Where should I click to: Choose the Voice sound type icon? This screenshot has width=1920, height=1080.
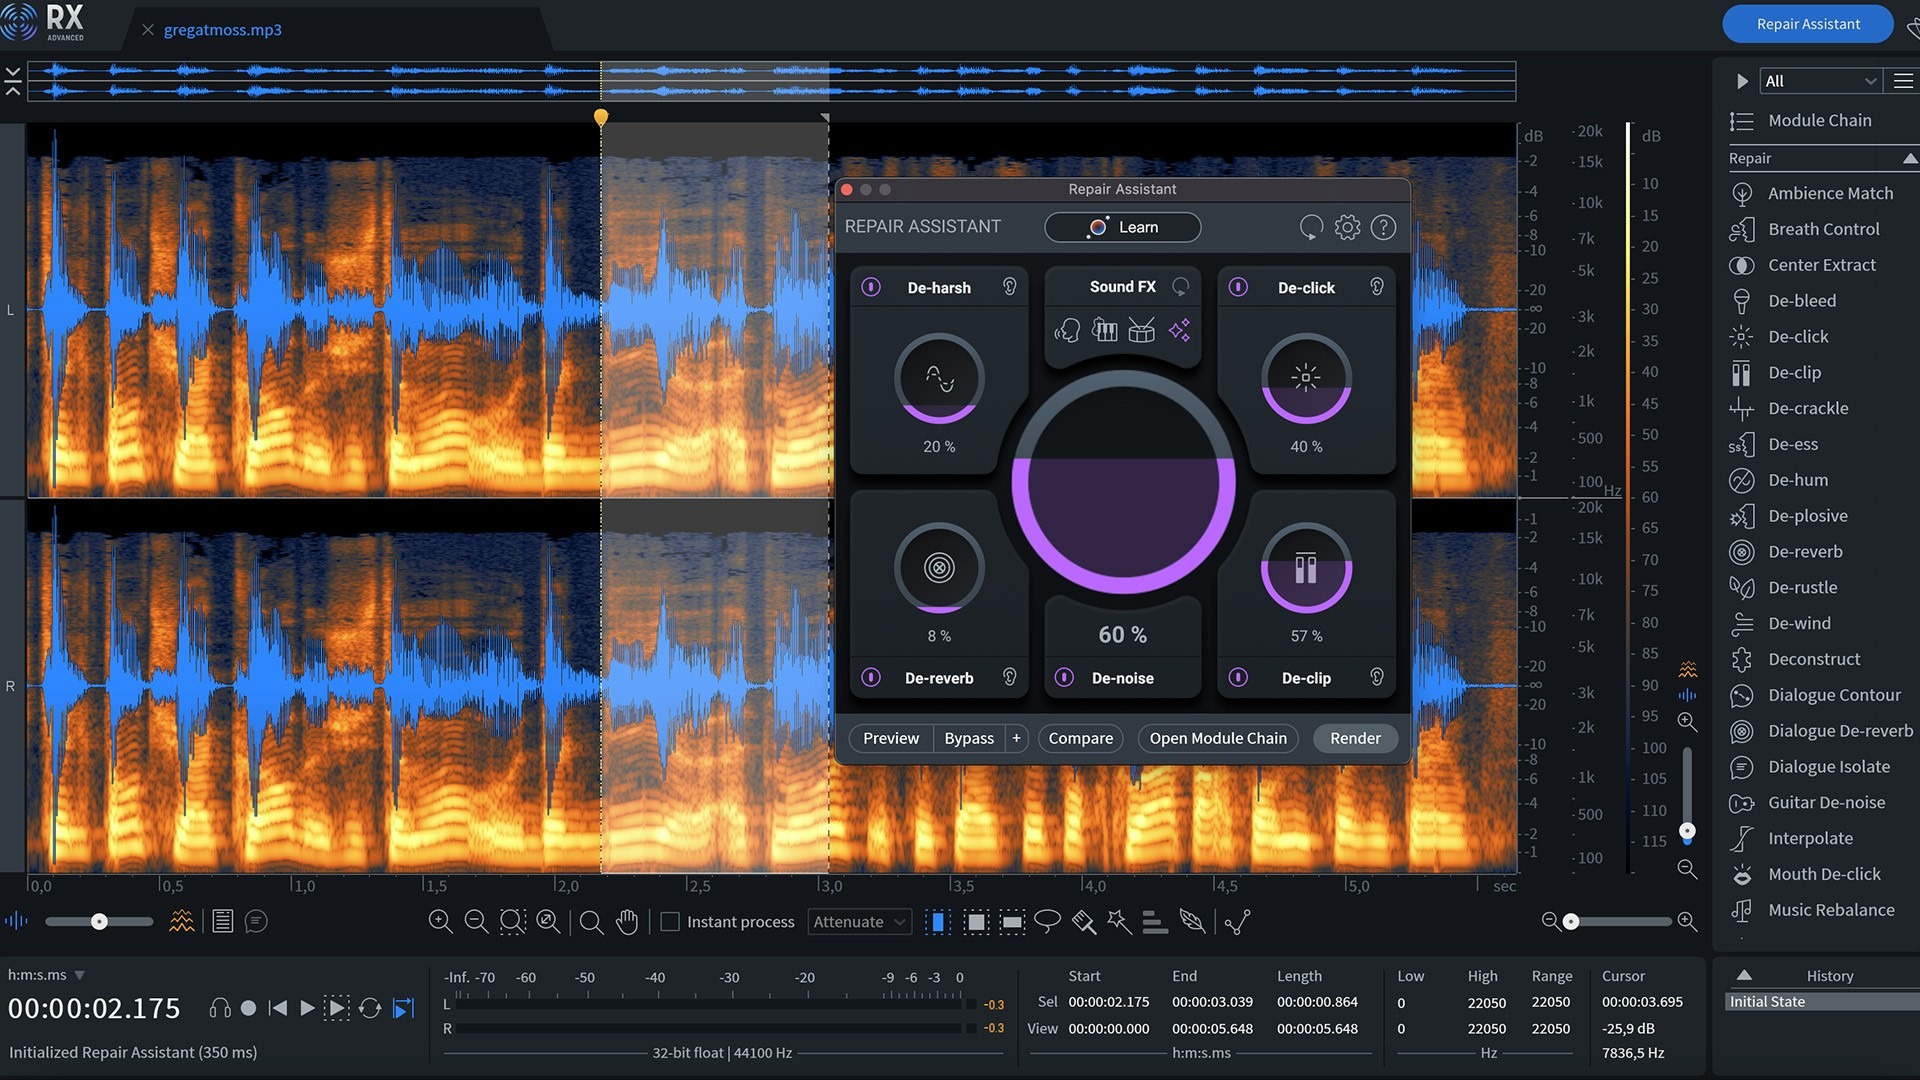coord(1067,330)
